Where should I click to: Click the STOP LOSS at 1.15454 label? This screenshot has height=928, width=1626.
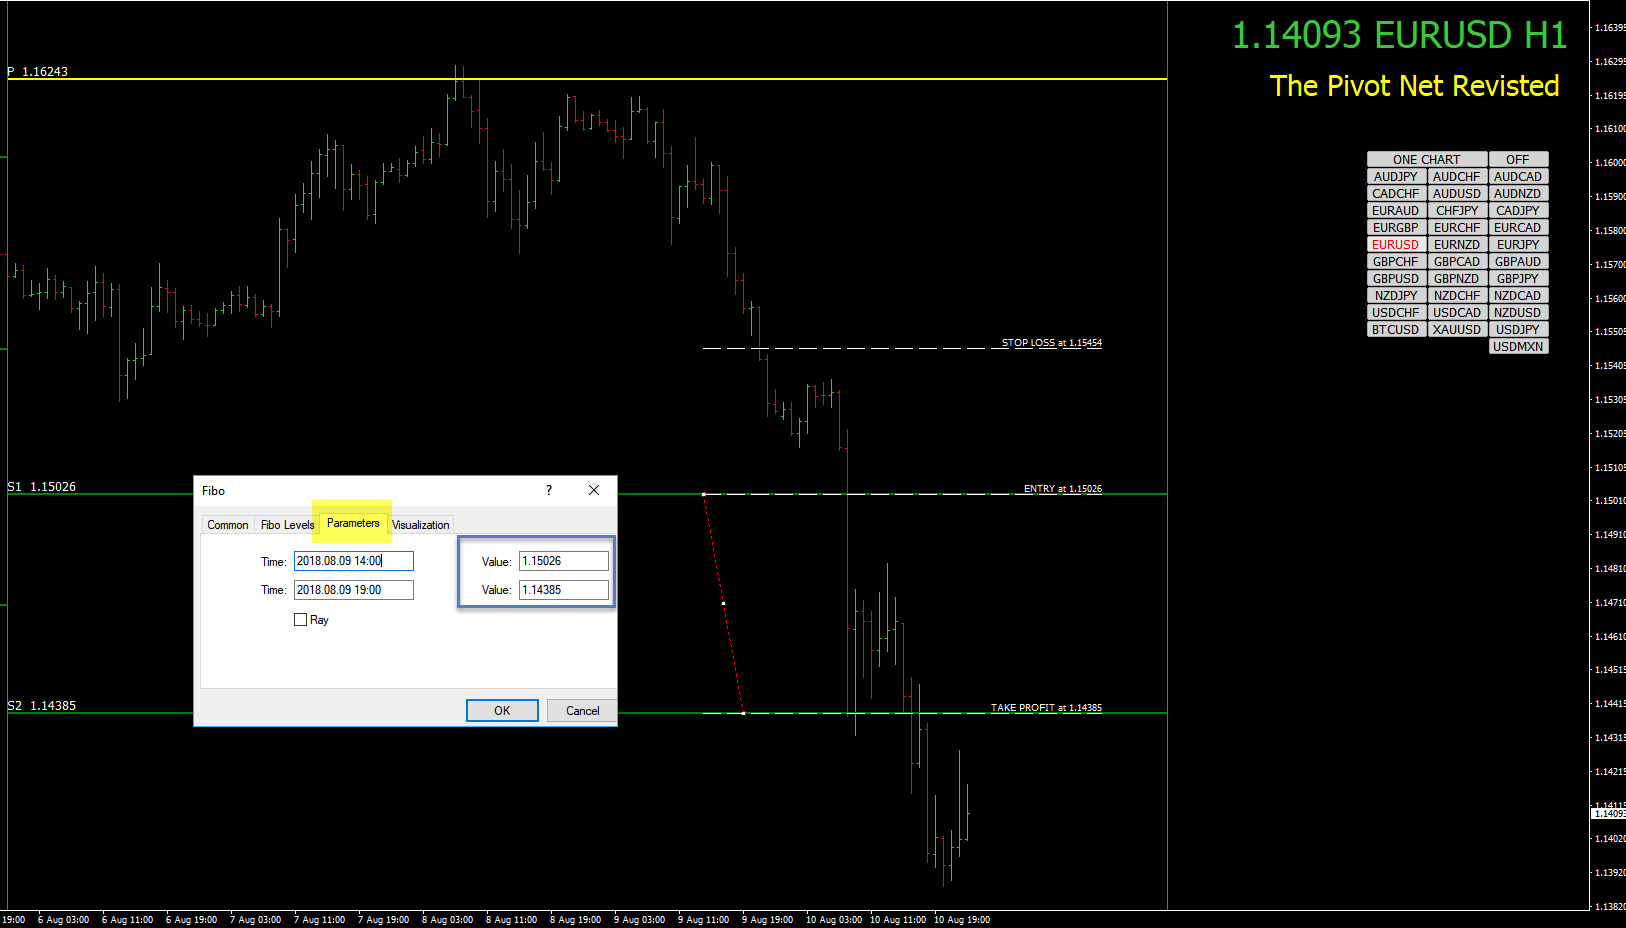[1052, 343]
